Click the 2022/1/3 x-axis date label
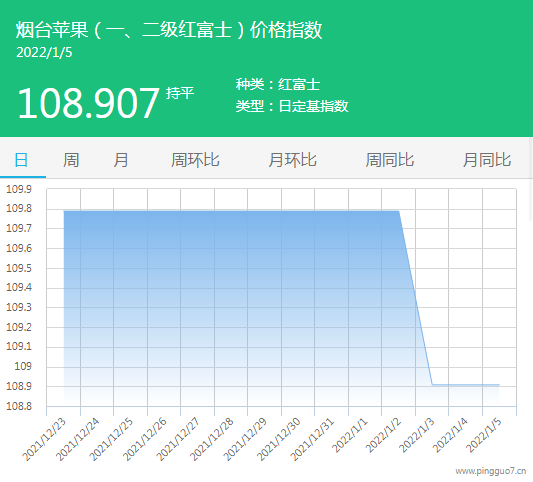Screen dimensions: 533x482 (417, 435)
